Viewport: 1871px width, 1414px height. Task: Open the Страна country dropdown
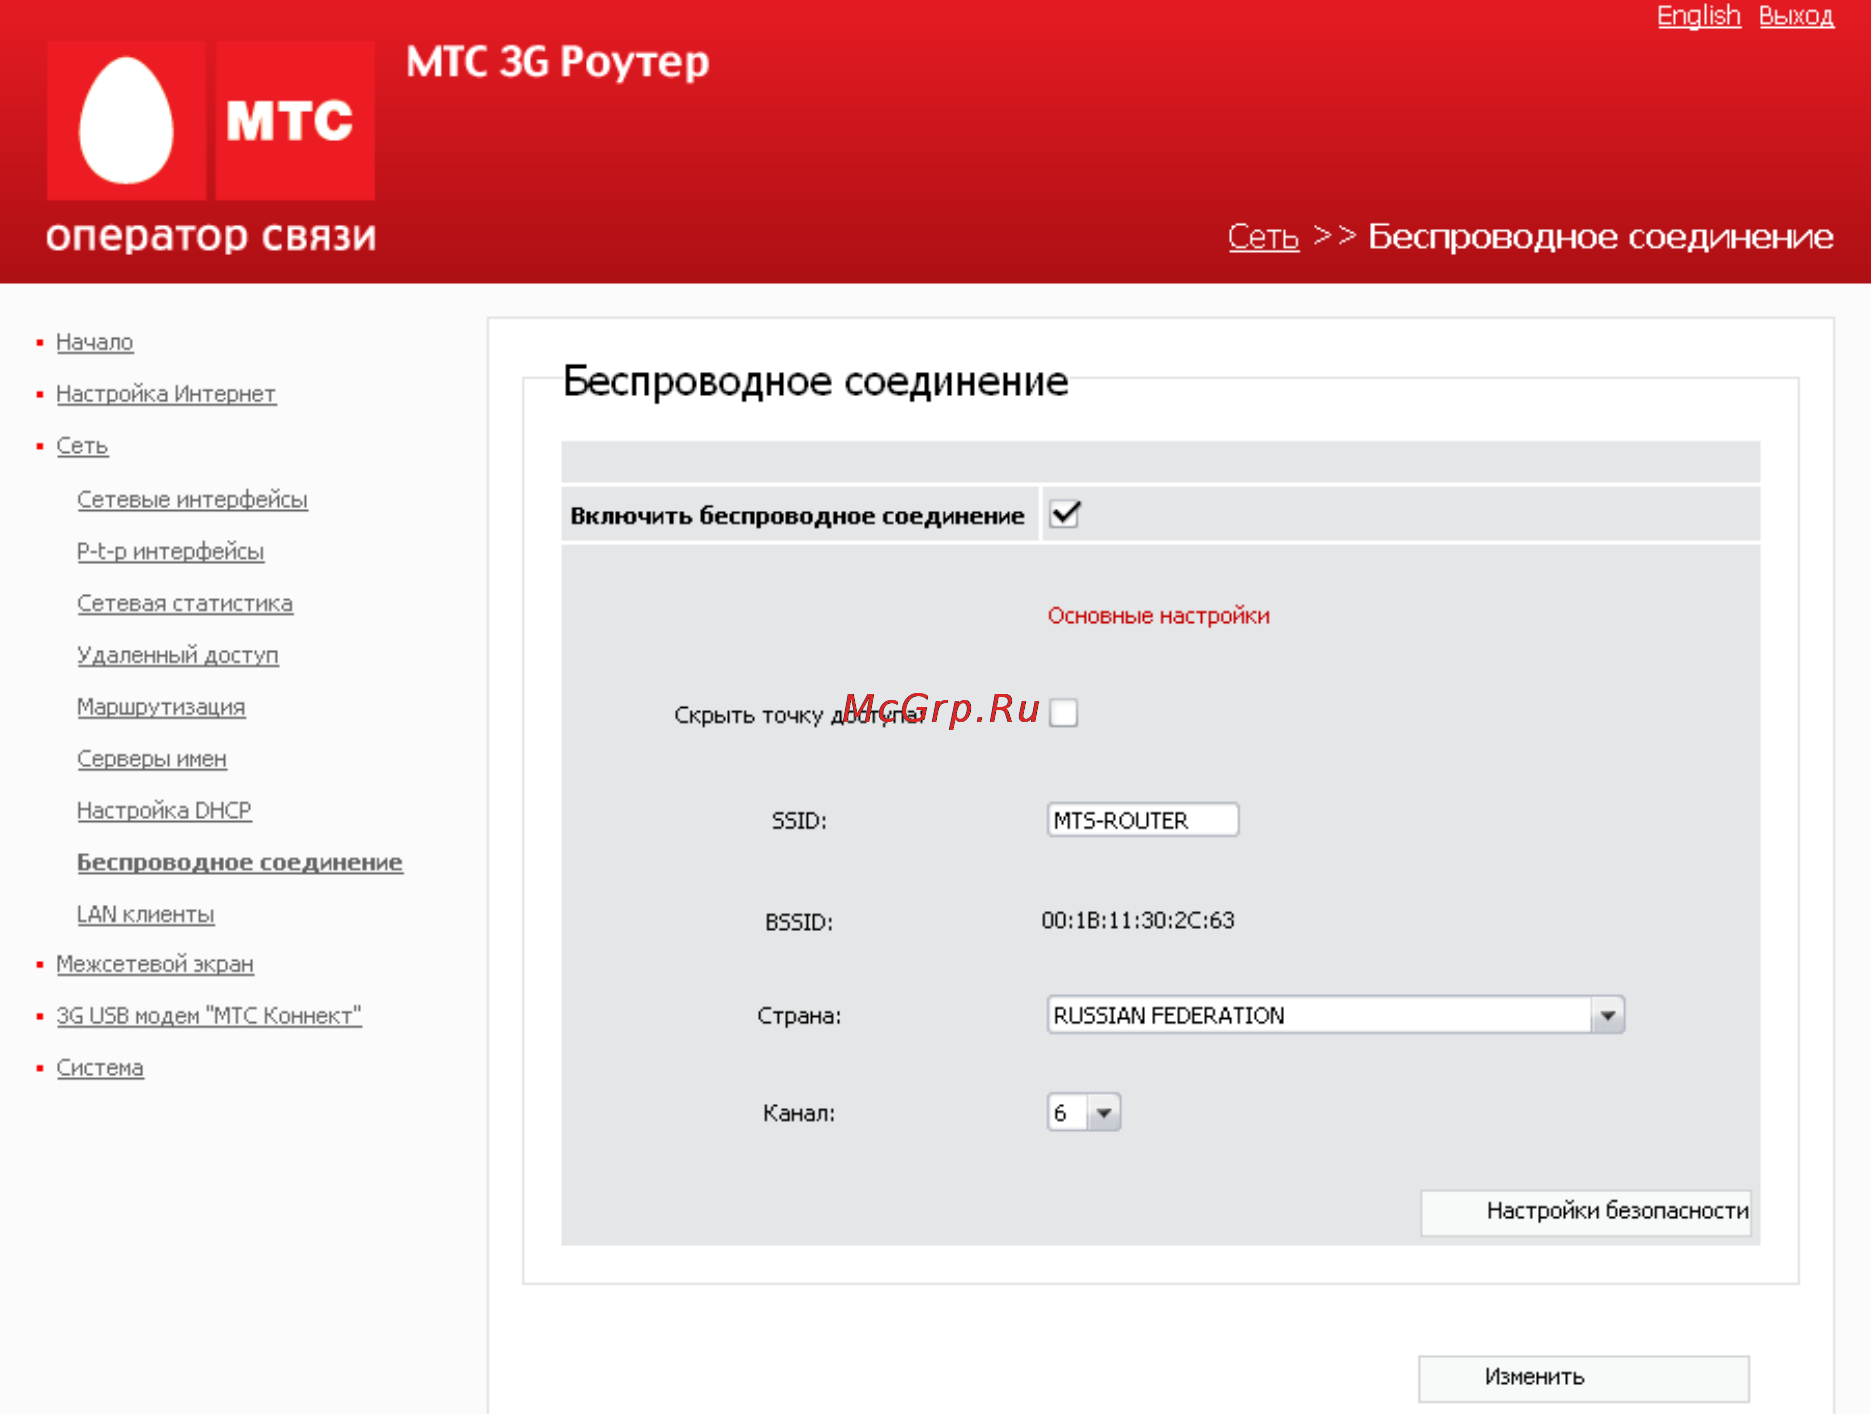tap(1335, 1015)
